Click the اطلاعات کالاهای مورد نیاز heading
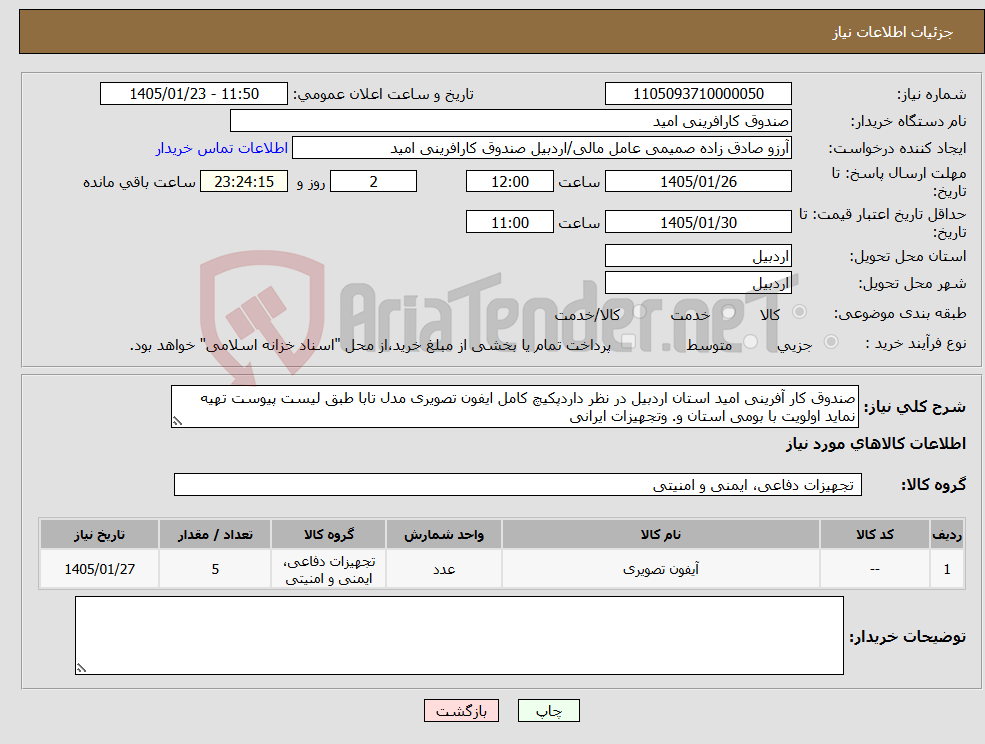Image resolution: width=985 pixels, height=744 pixels. [x=876, y=444]
